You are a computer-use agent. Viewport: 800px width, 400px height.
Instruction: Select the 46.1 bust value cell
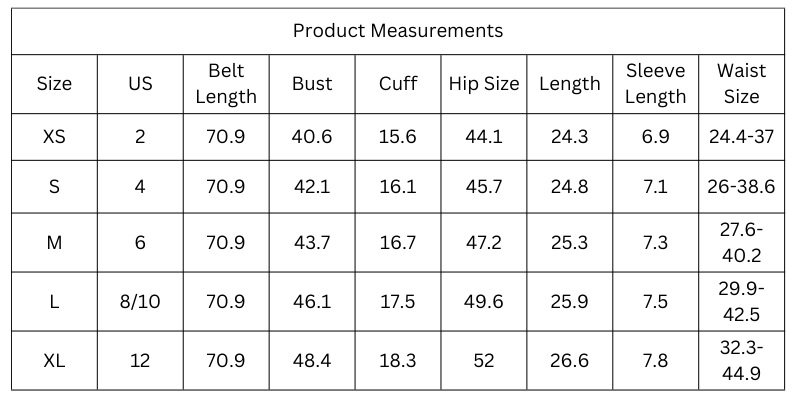(x=312, y=301)
